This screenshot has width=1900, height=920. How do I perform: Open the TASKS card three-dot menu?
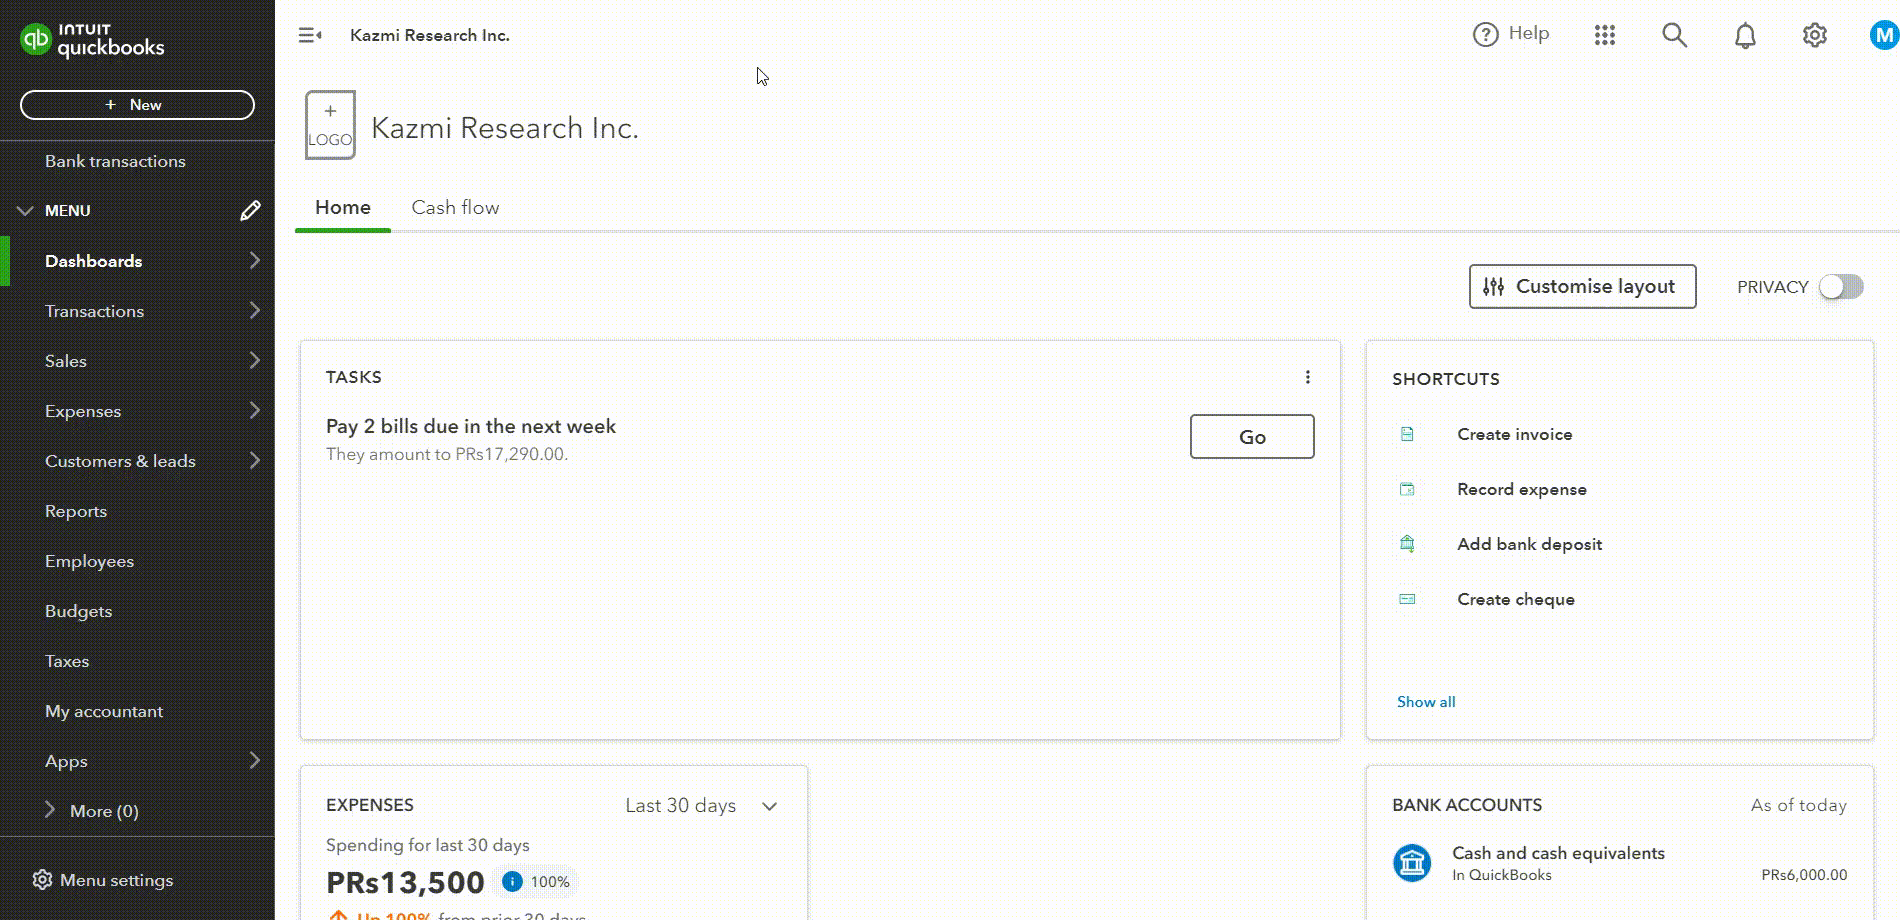(x=1307, y=377)
